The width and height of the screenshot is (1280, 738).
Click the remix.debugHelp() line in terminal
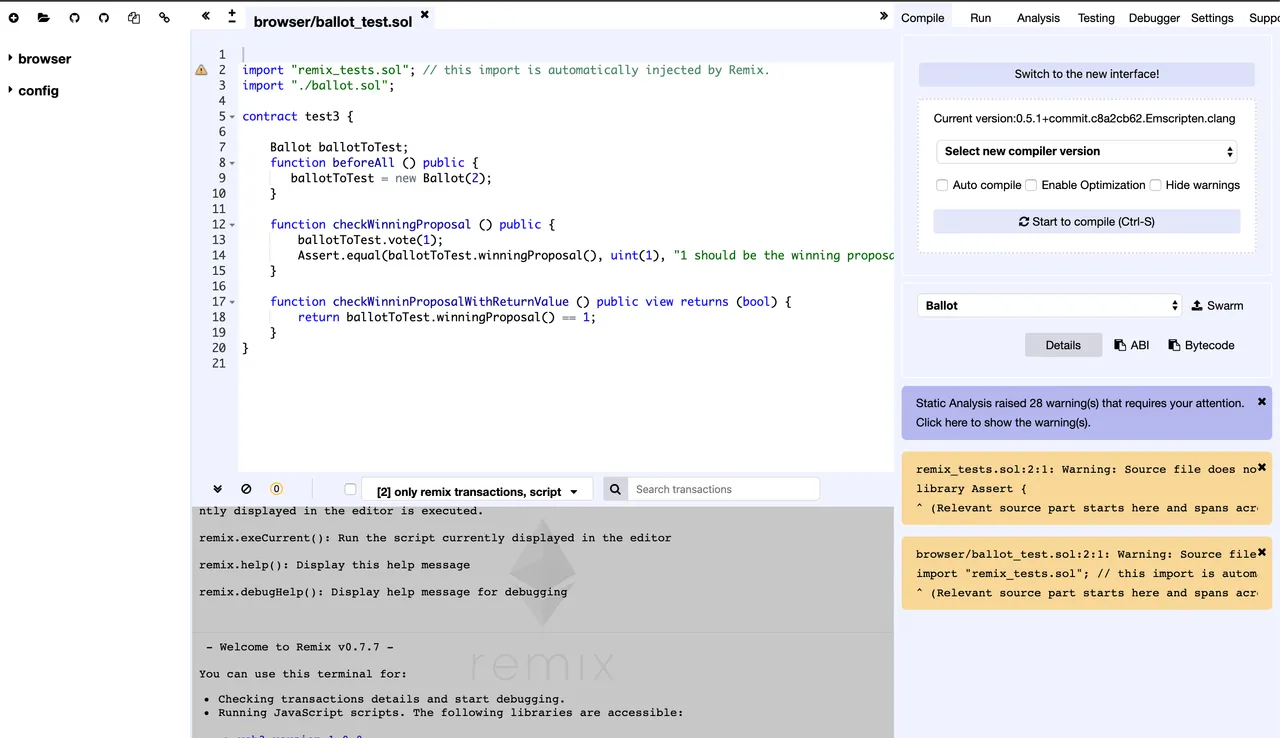[x=383, y=592]
